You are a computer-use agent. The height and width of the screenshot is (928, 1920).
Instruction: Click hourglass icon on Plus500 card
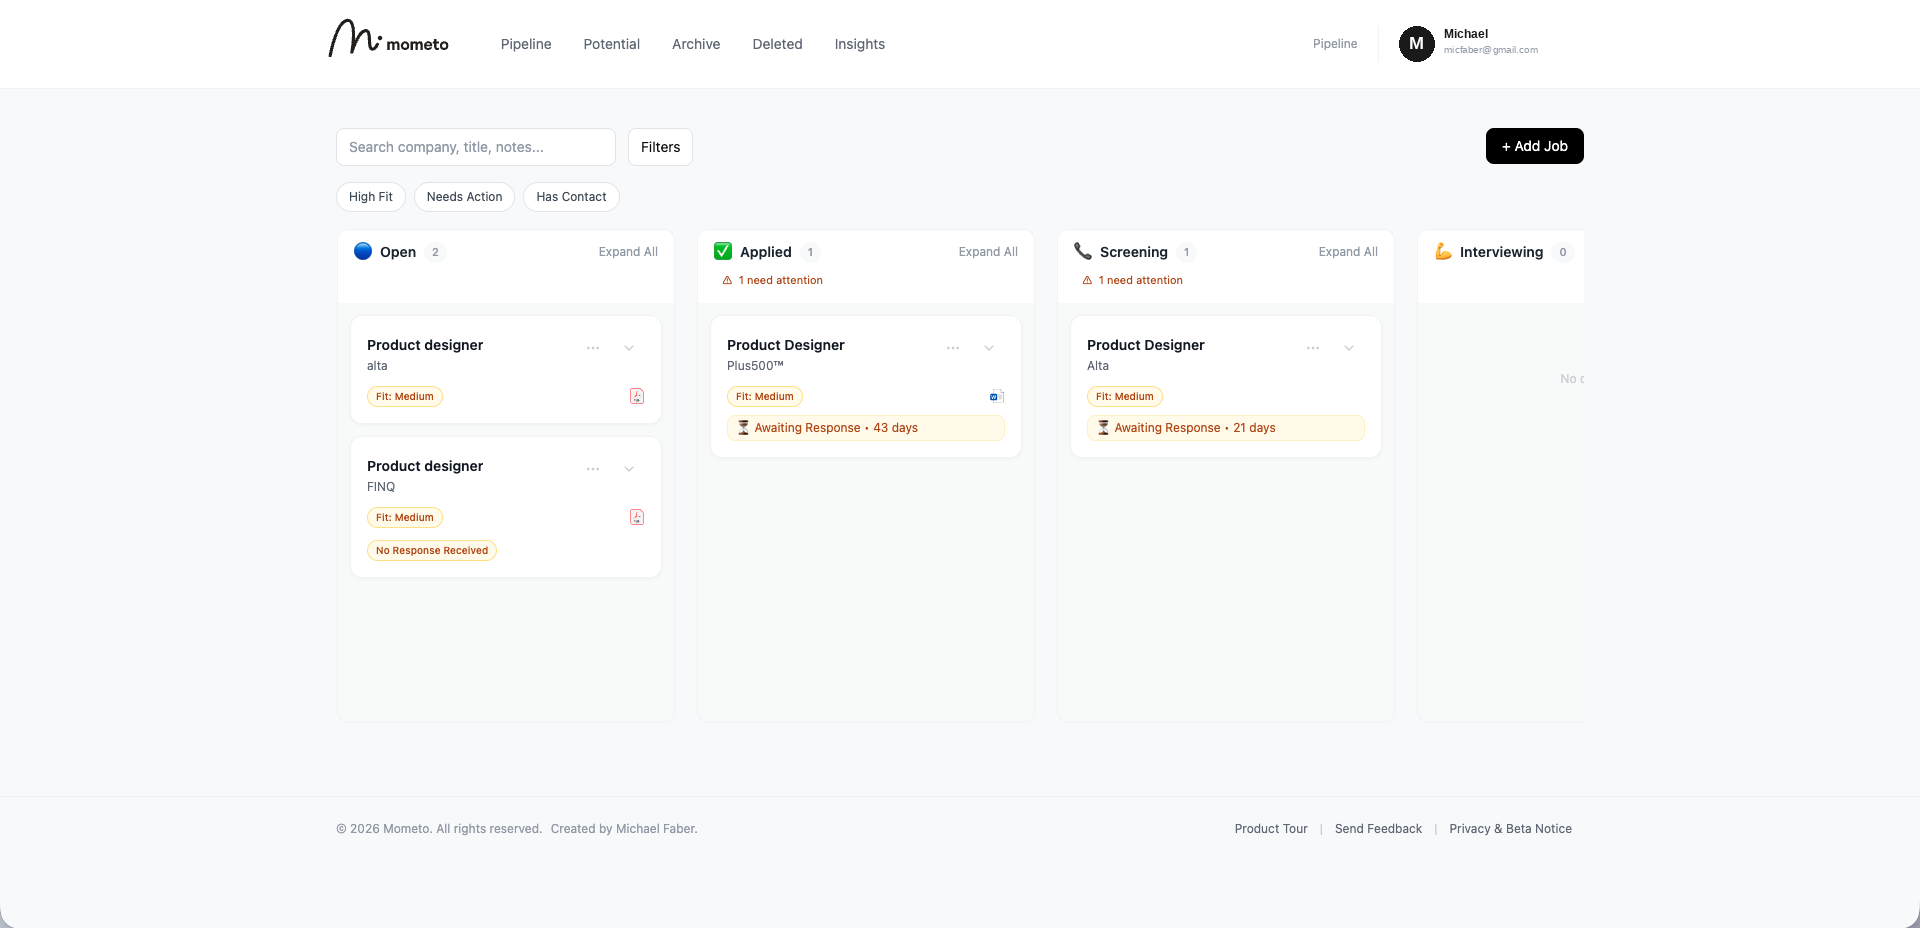click(x=743, y=428)
